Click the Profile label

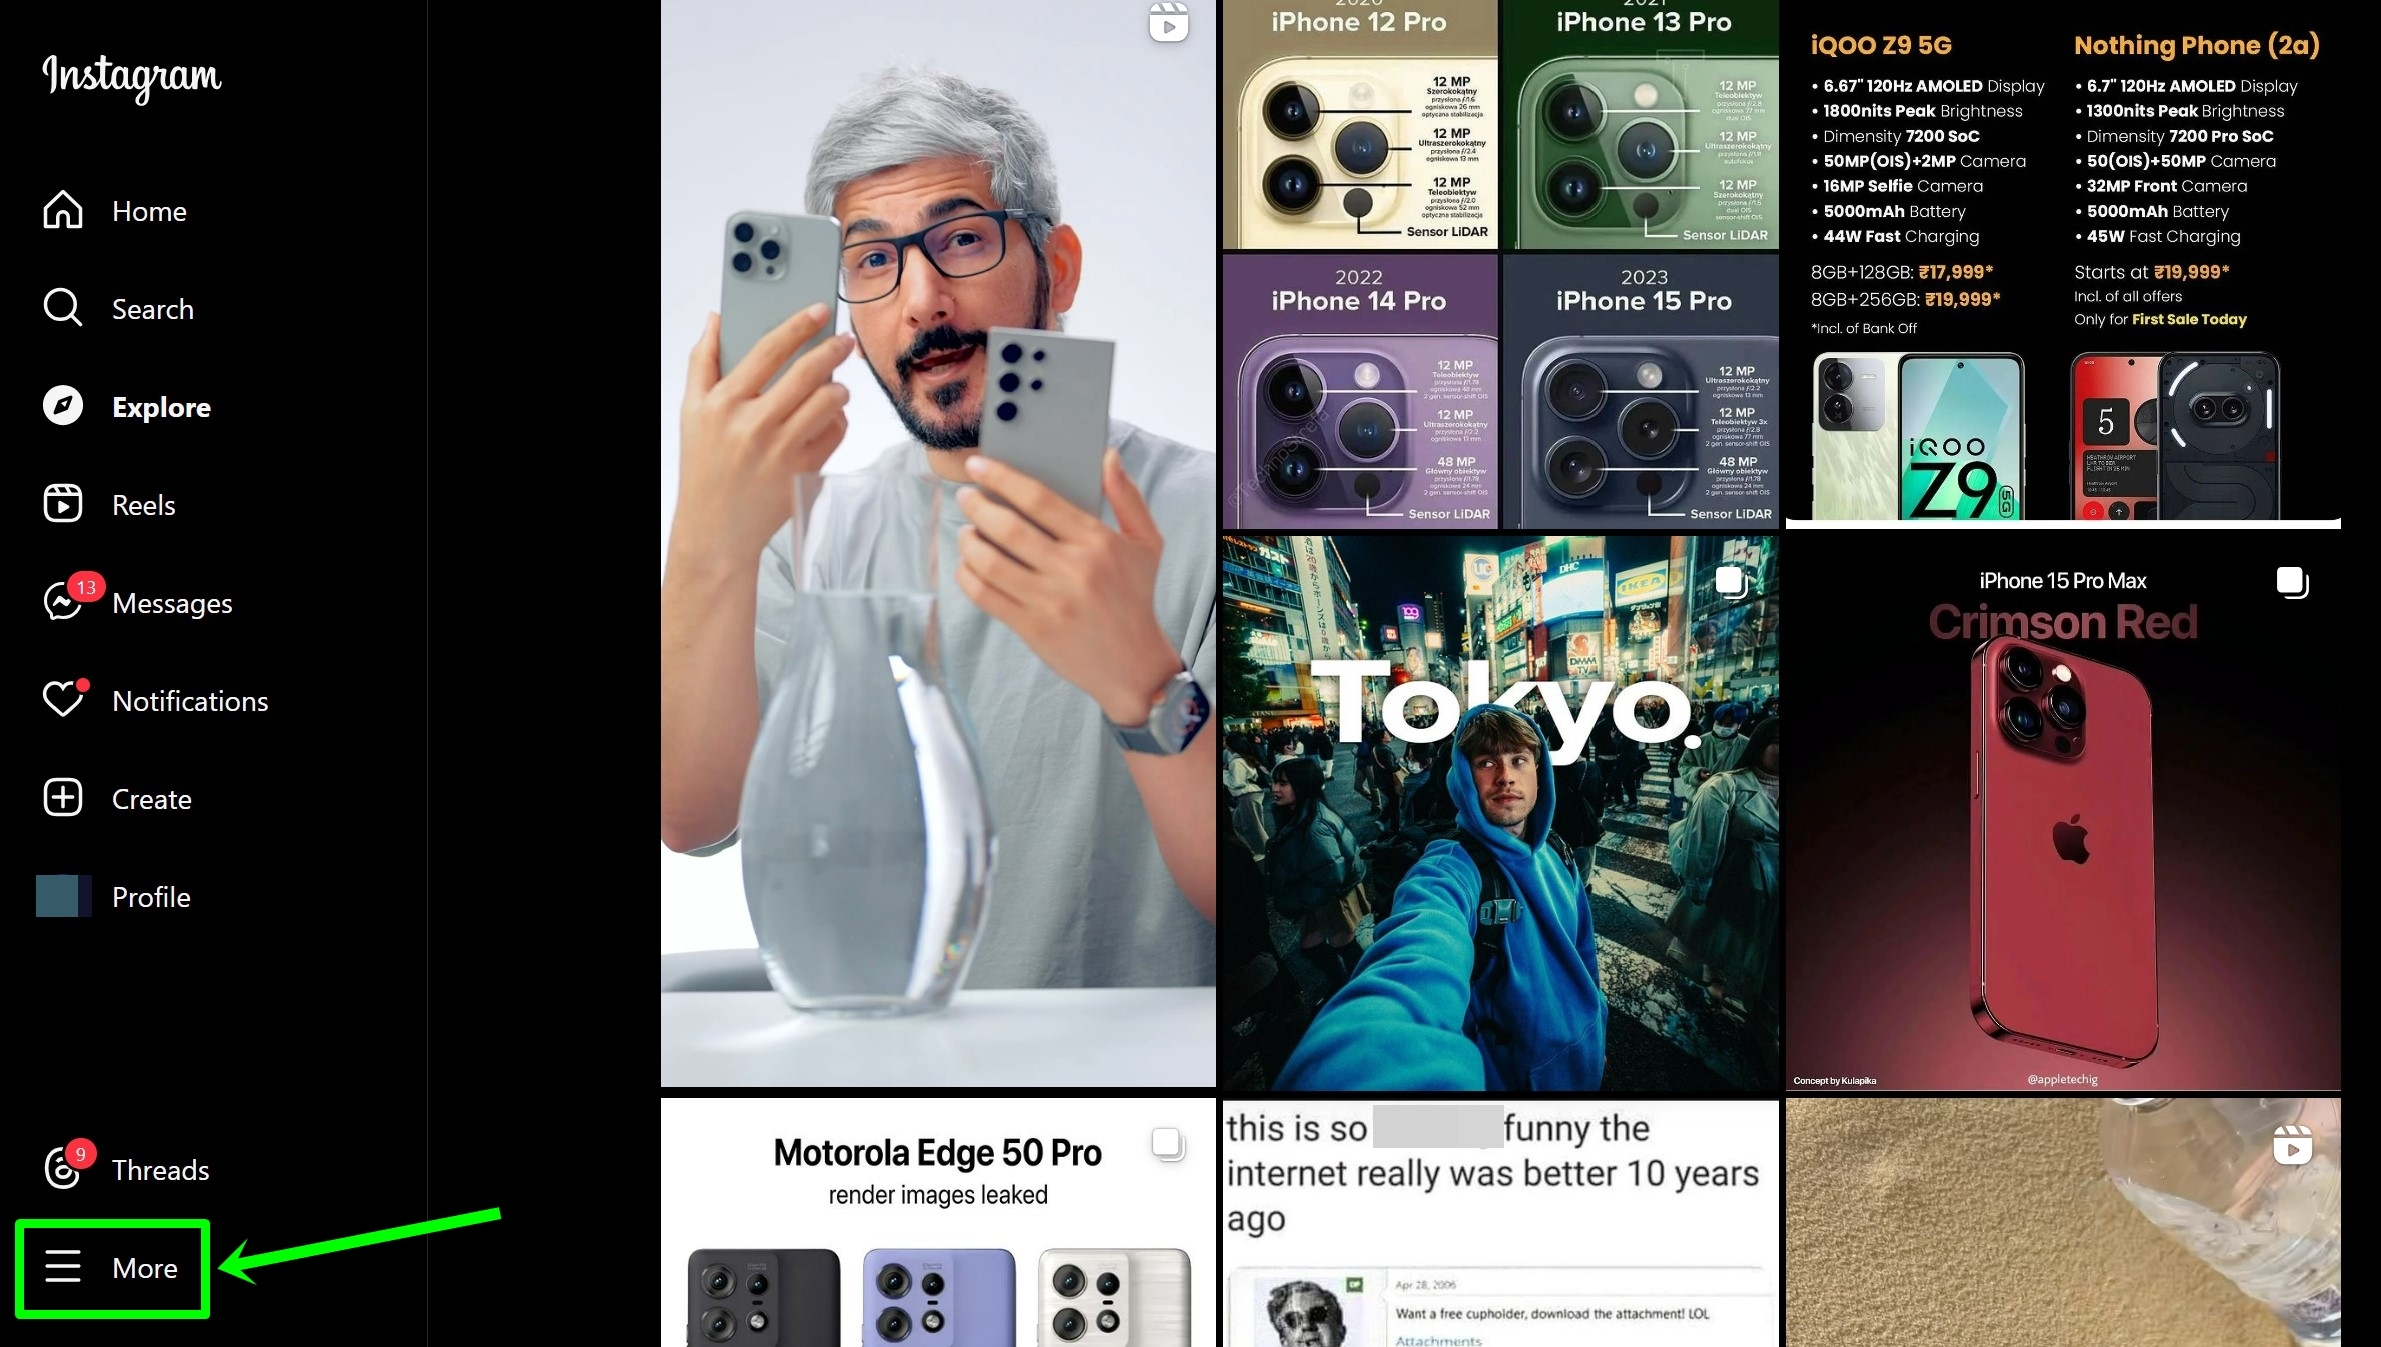[151, 897]
